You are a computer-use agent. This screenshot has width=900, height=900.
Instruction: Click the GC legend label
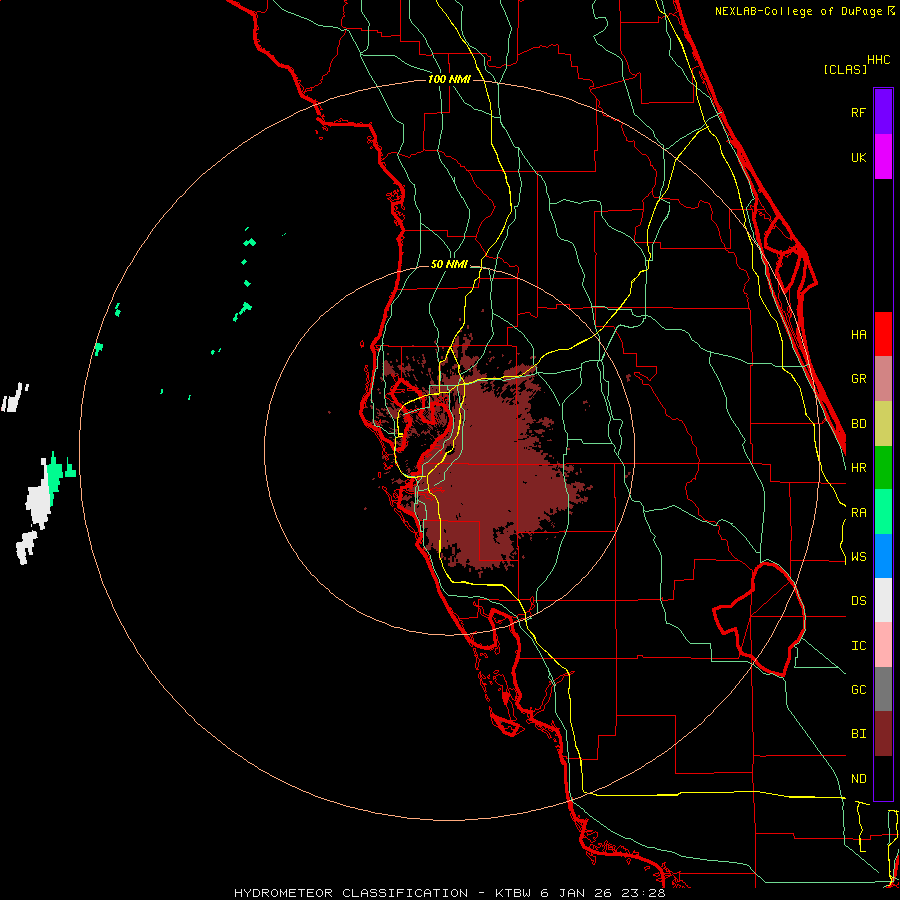click(858, 689)
